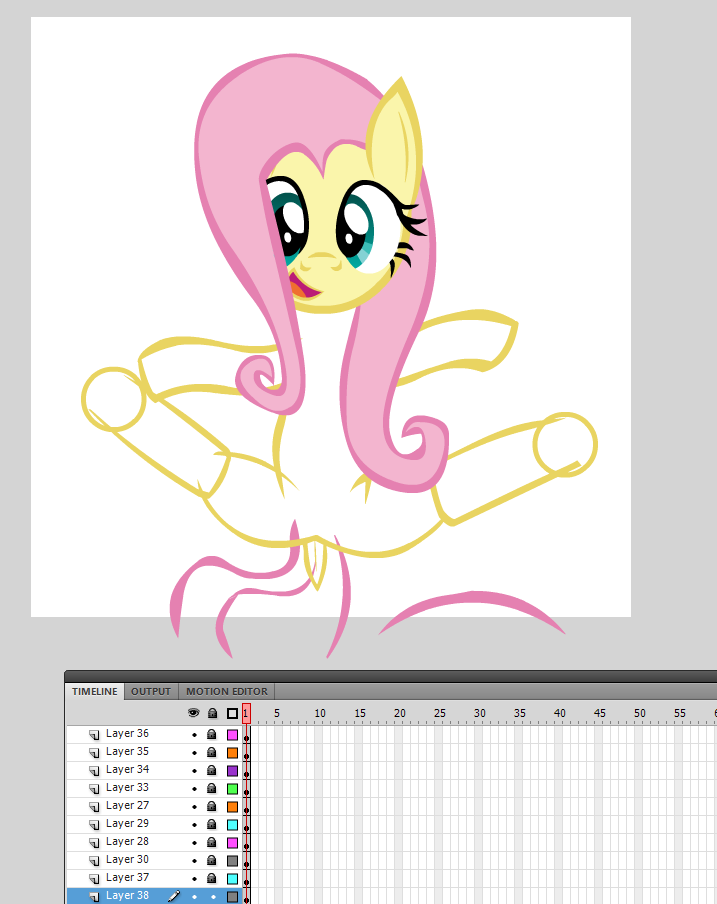
Task: Select the 'Layer 28' name
Action: pos(127,841)
